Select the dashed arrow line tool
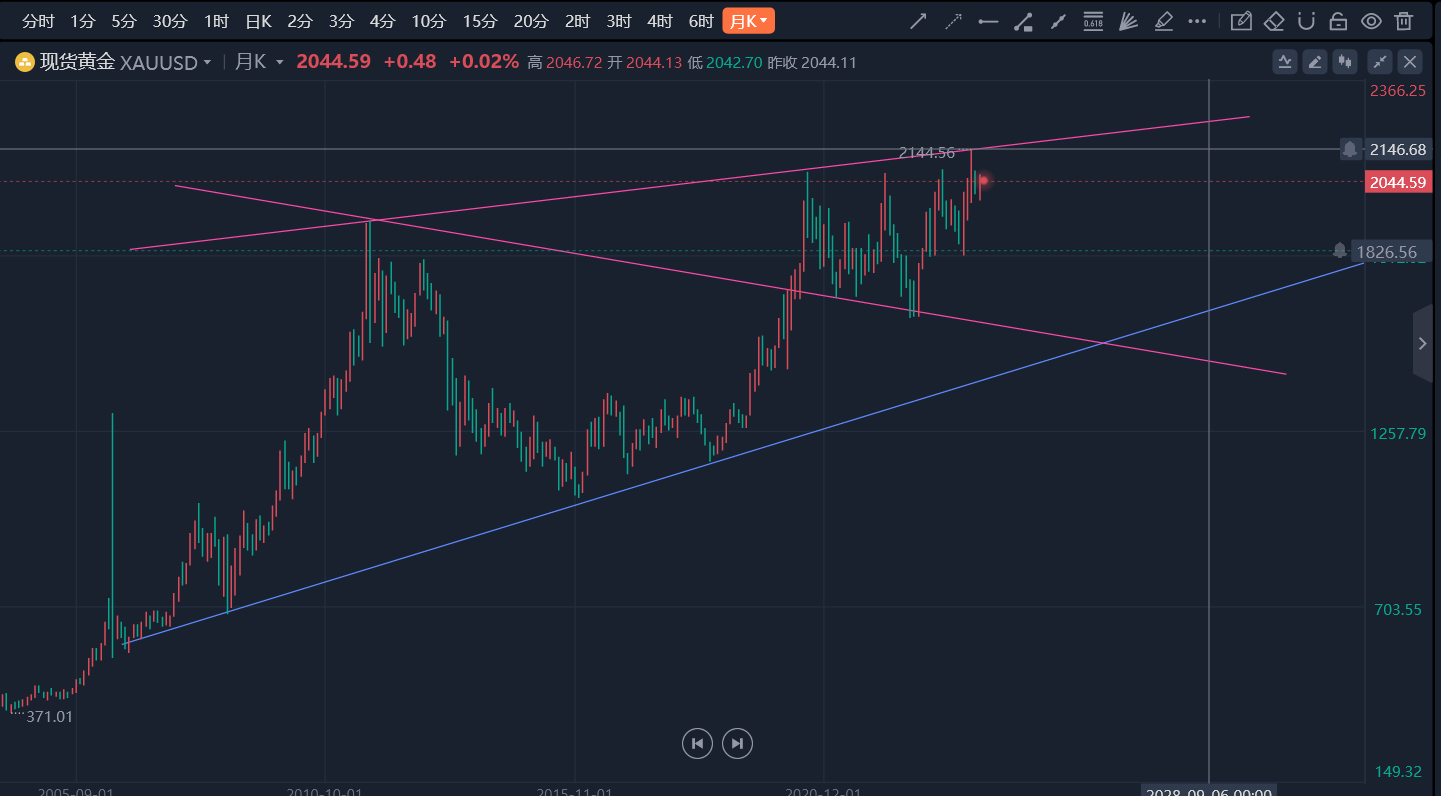1441x796 pixels. [x=953, y=21]
